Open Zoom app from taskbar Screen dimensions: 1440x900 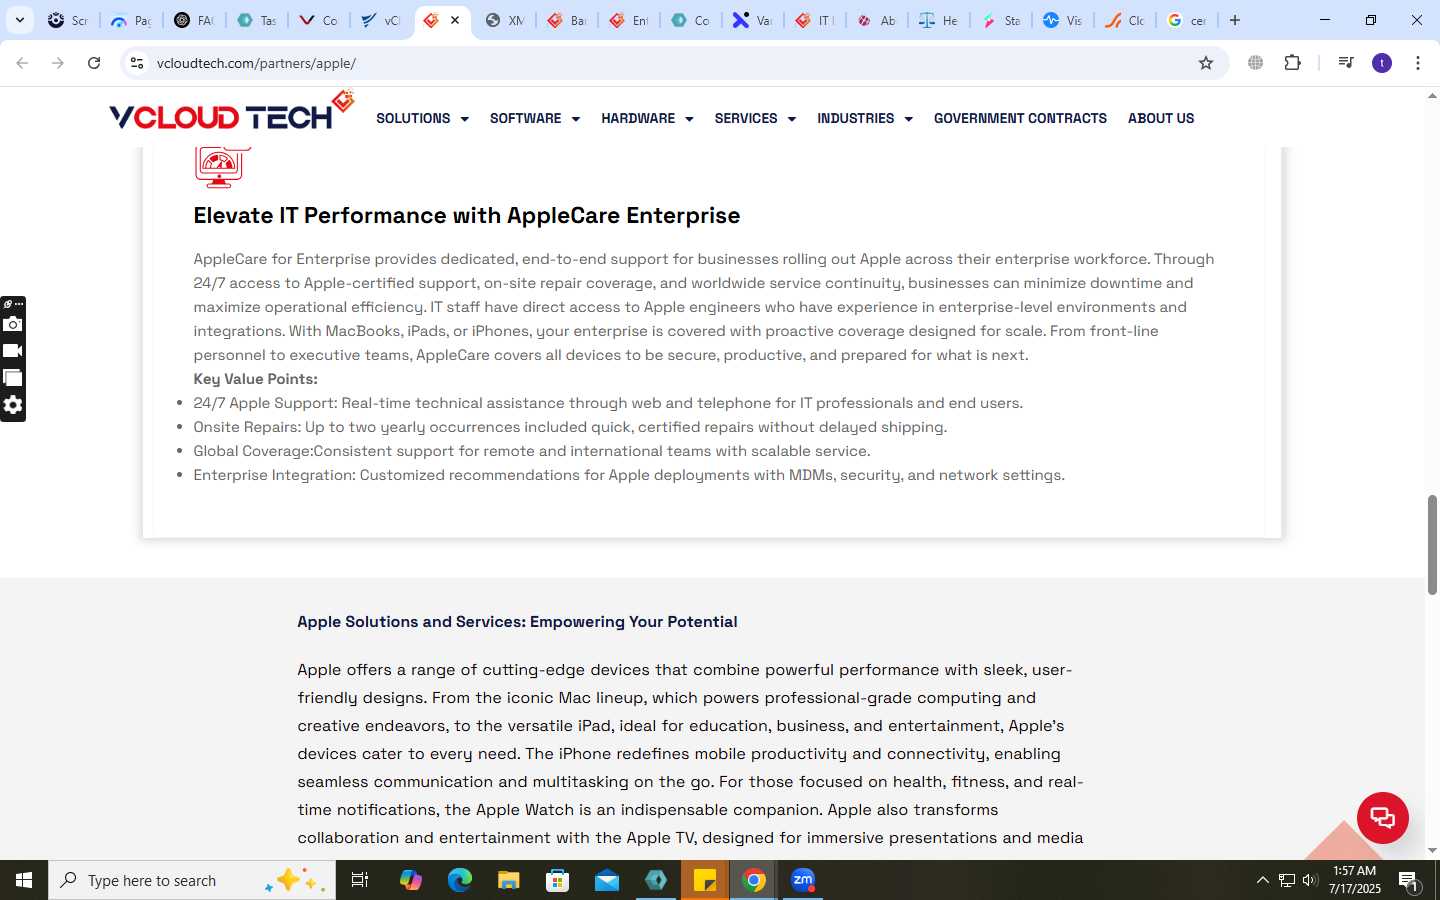(803, 880)
